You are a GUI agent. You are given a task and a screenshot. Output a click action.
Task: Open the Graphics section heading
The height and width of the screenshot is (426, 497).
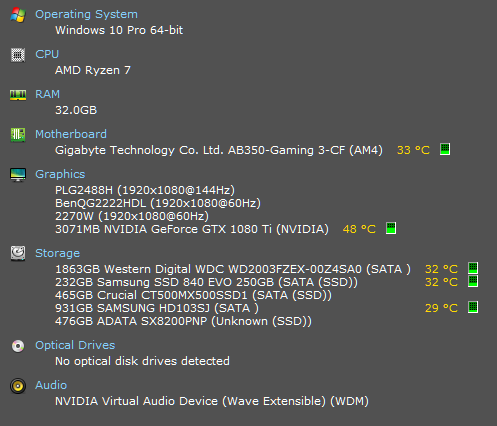click(x=60, y=174)
